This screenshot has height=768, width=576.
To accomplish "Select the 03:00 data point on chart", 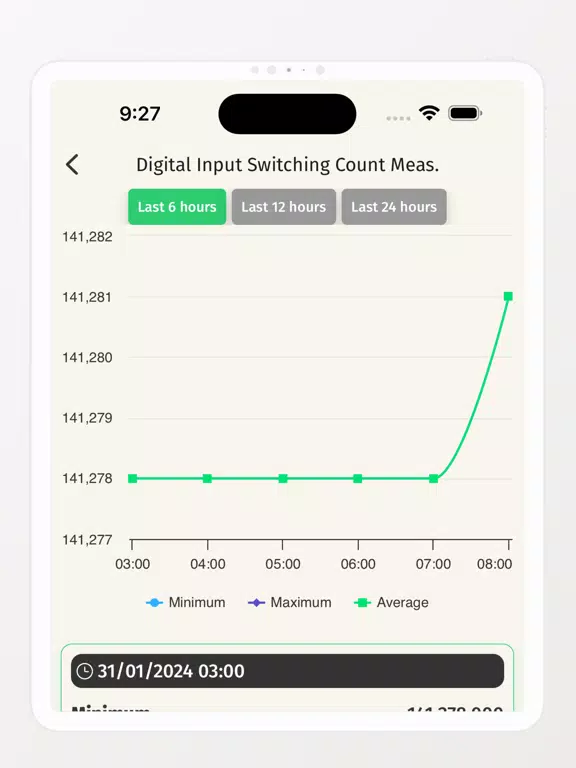I will click(132, 479).
